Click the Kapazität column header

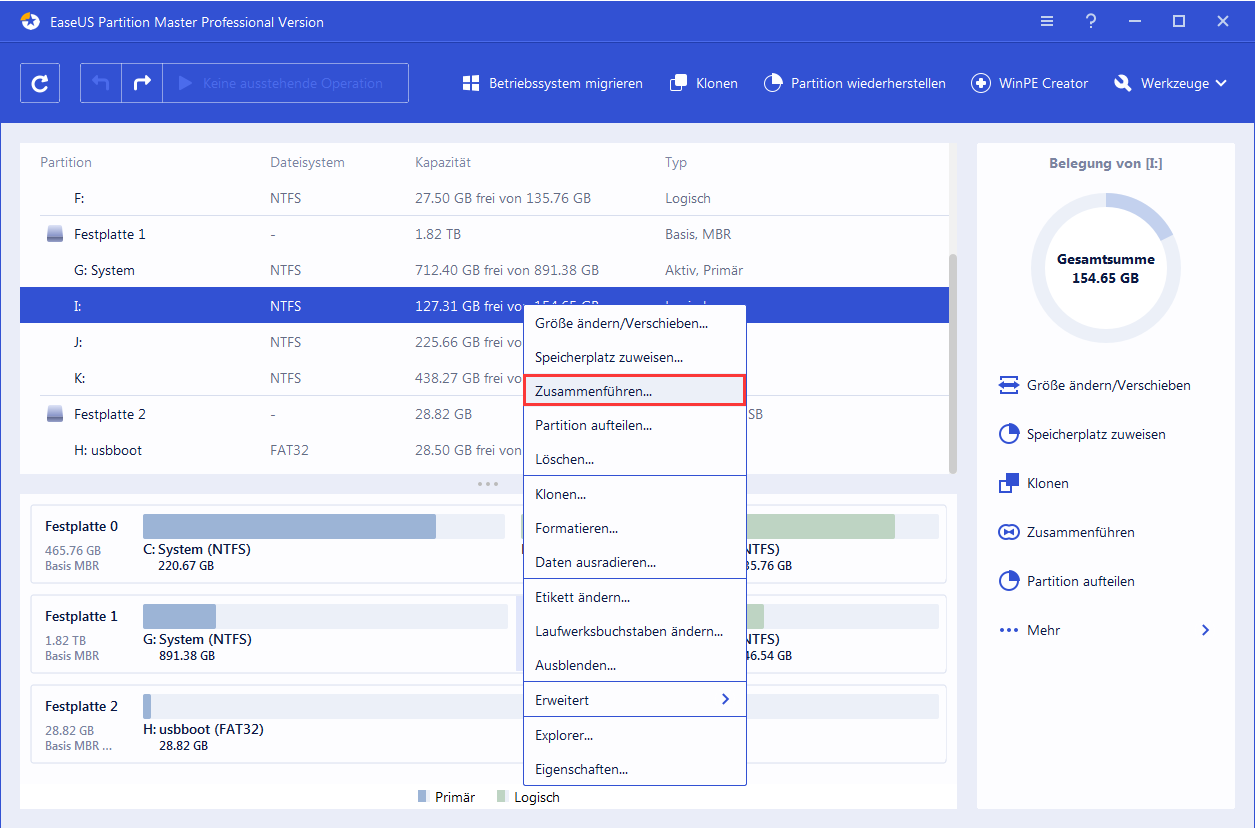click(443, 162)
